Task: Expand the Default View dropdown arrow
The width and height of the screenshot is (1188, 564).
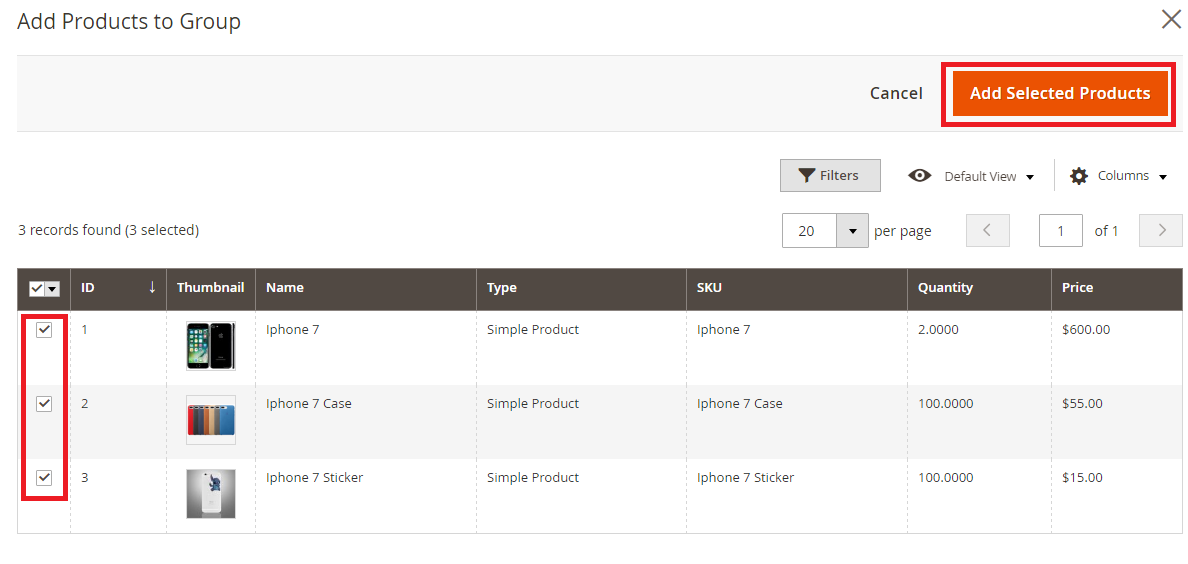Action: 1030,177
